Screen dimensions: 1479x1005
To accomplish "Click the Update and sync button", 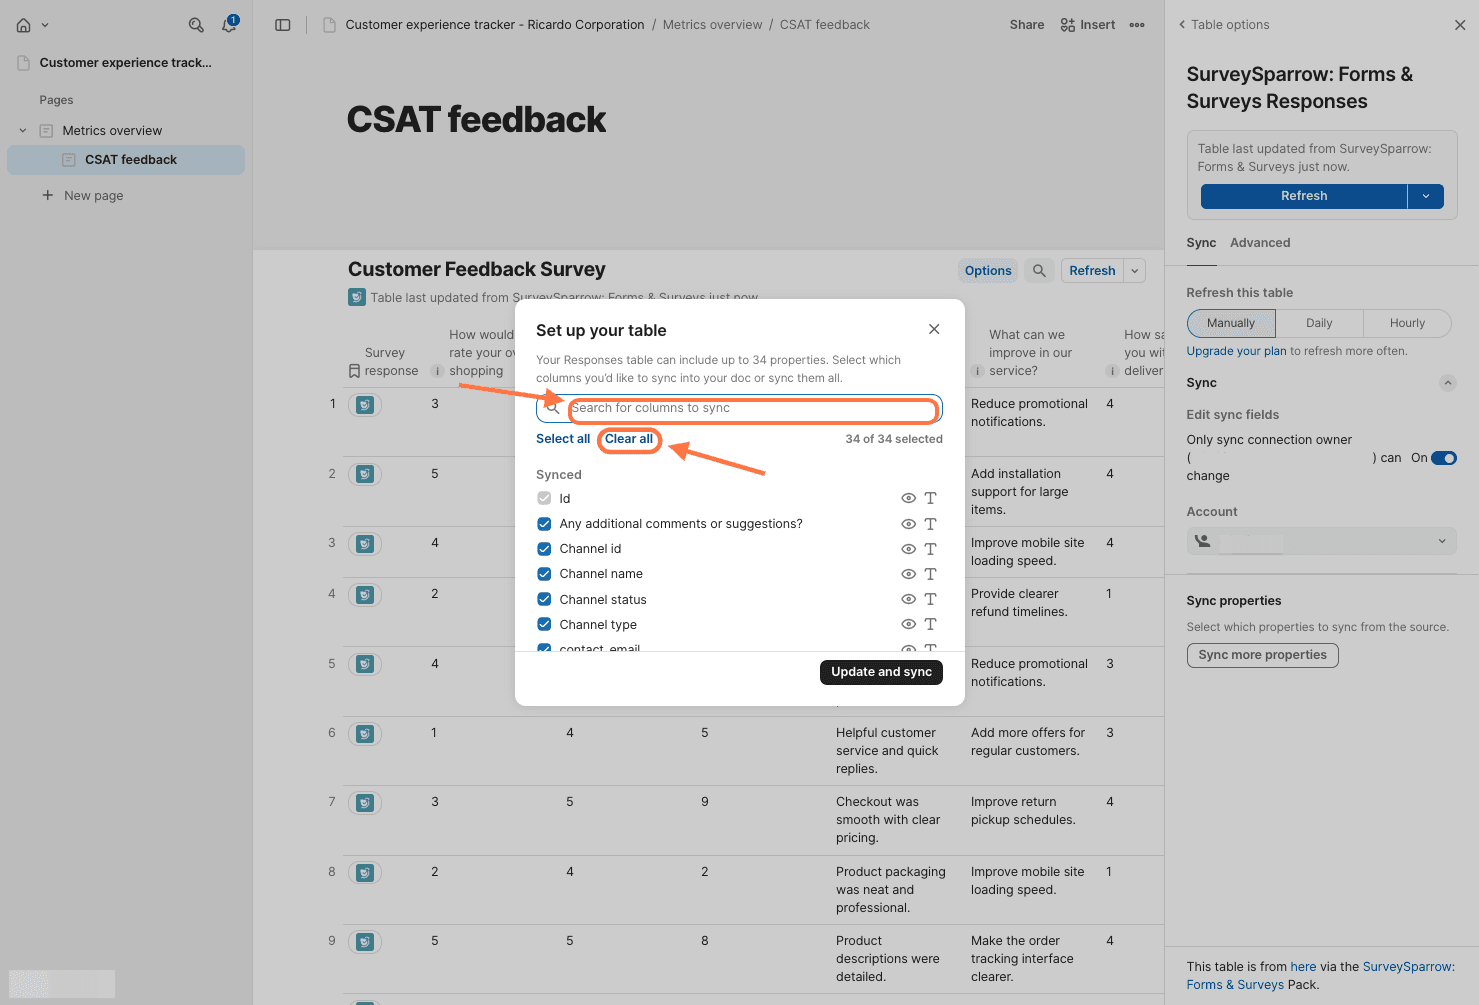I will point(880,672).
